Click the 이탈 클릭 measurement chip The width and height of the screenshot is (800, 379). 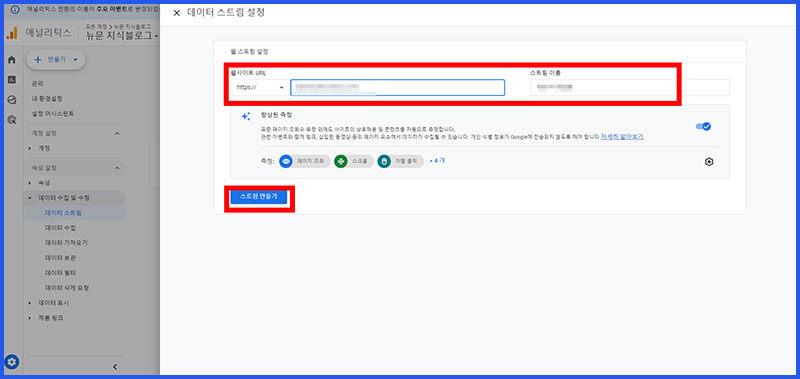401,162
